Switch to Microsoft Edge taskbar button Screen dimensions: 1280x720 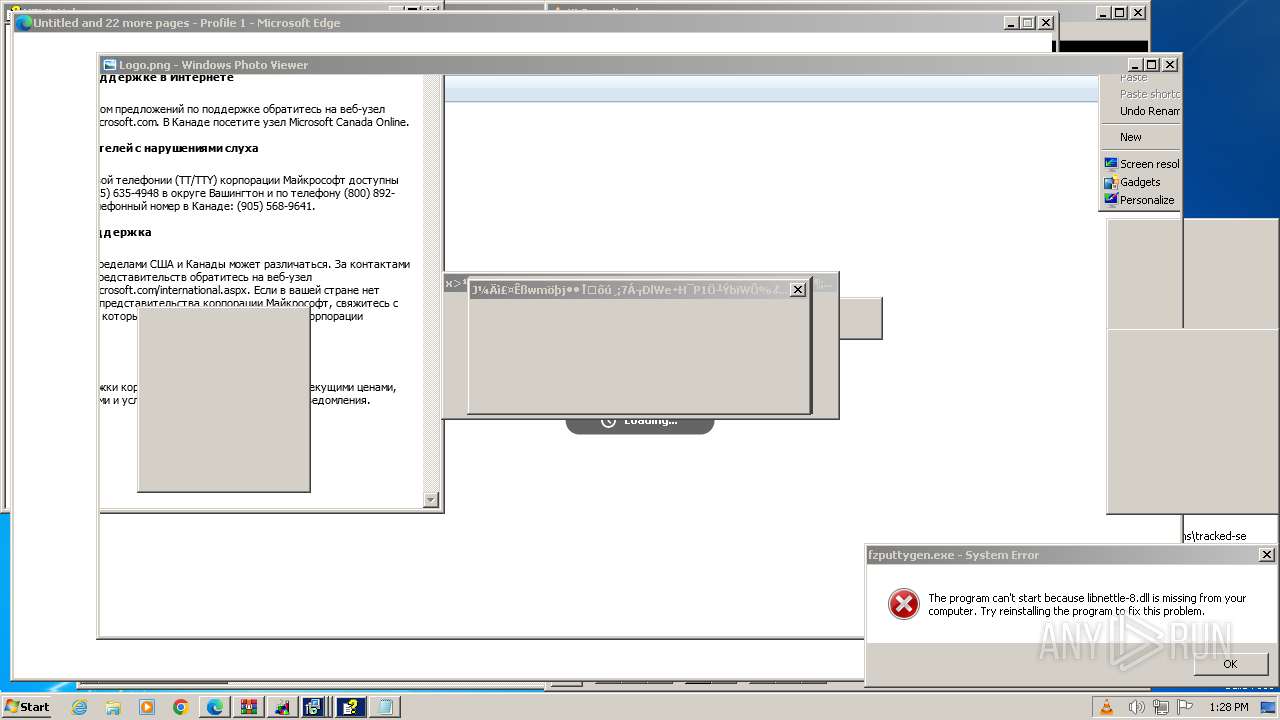(215, 707)
